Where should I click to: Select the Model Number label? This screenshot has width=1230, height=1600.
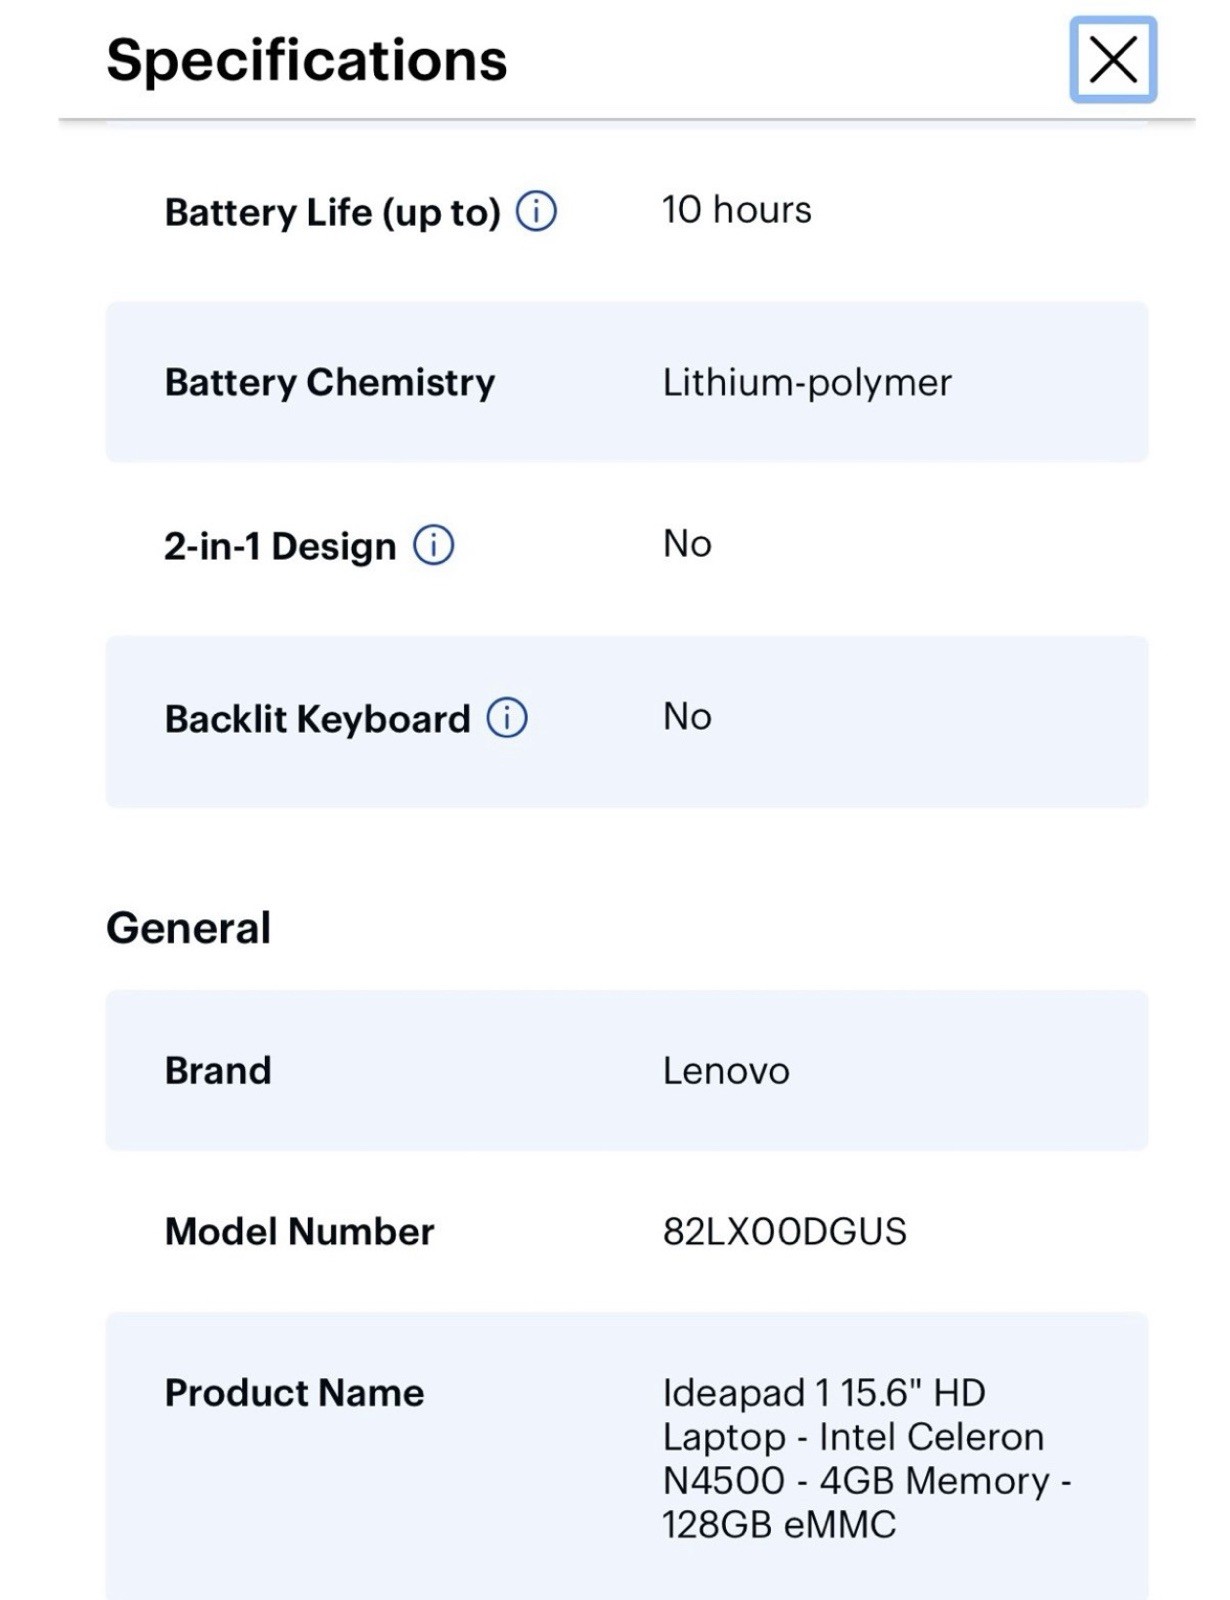click(299, 1231)
